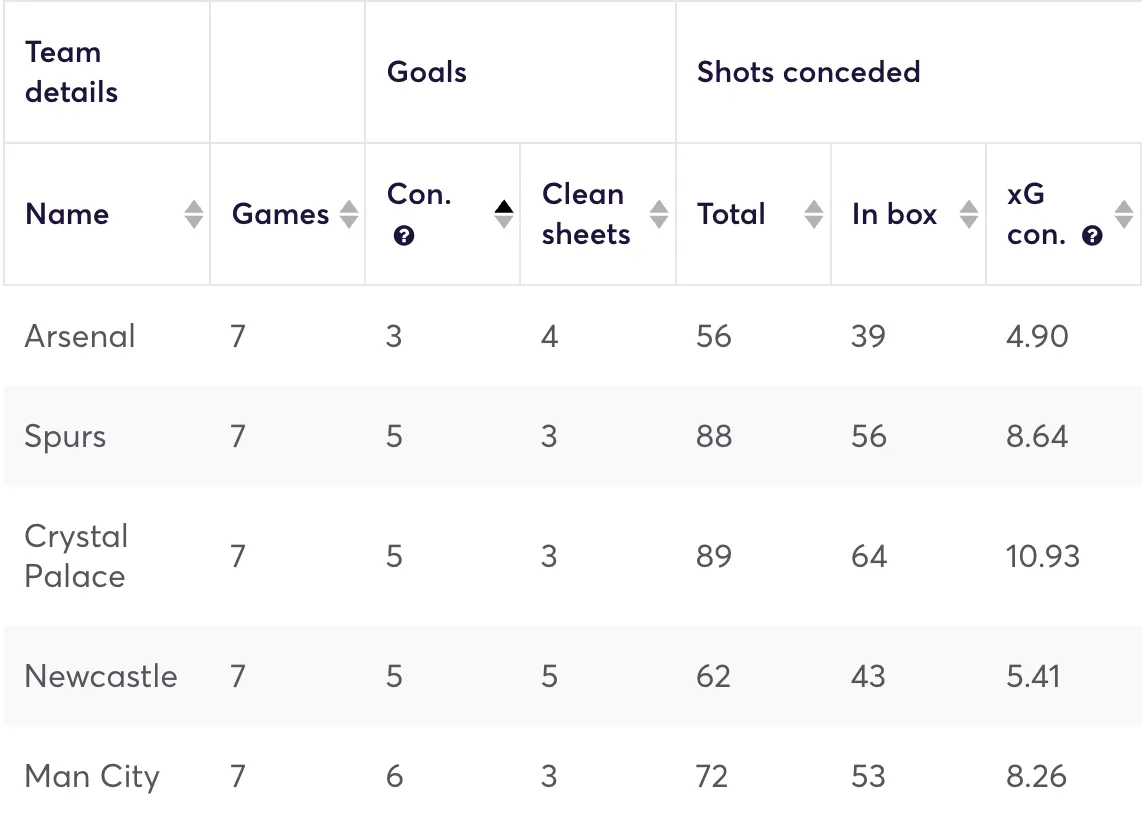
Task: Click the Total column header label
Action: (731, 214)
